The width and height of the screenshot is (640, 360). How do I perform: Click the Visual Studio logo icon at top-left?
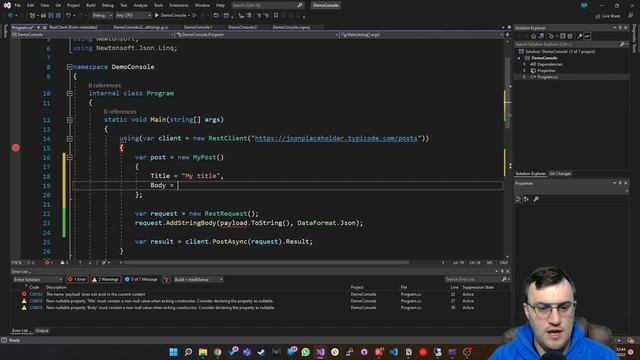point(7,5)
